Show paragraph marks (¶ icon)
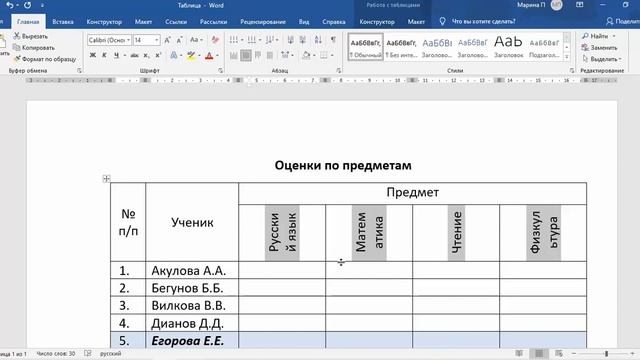The width and height of the screenshot is (640, 360). [x=333, y=40]
